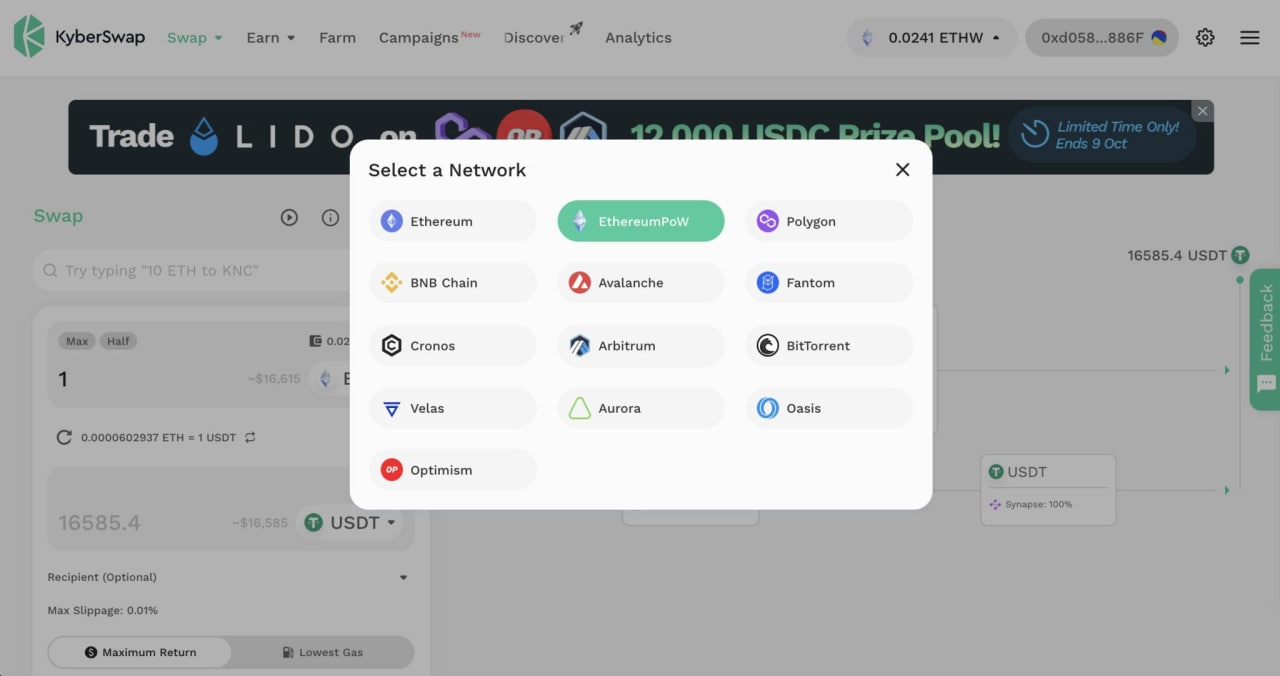The image size is (1280, 676).
Task: Choose the Polygon network
Action: [x=829, y=221]
